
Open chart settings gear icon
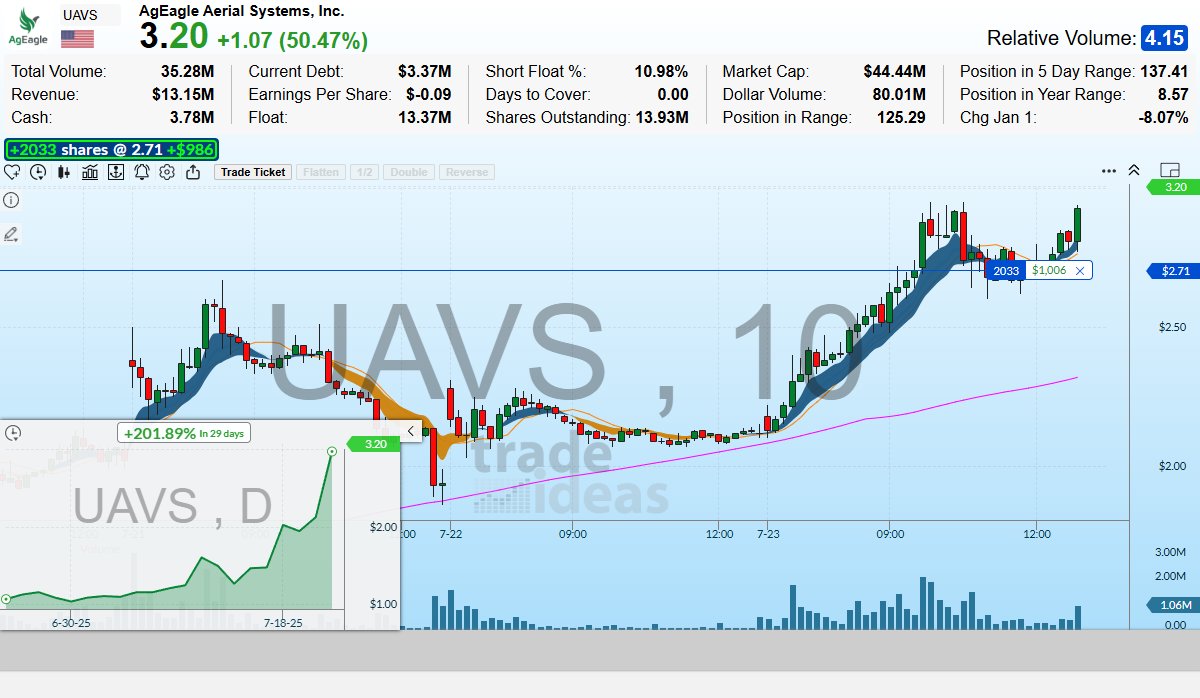pos(167,172)
